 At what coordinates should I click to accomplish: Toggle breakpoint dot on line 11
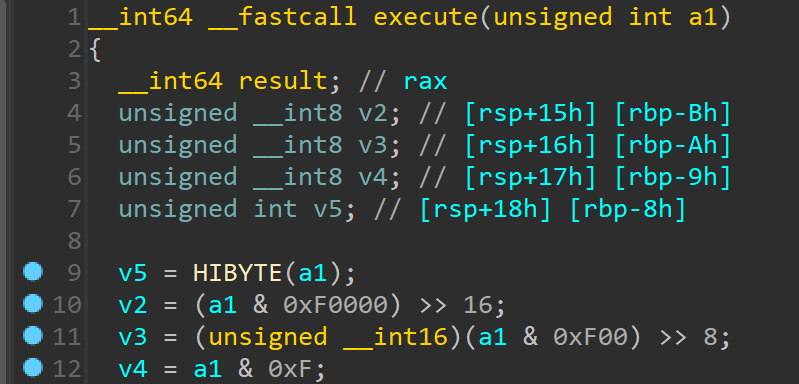click(x=33, y=336)
